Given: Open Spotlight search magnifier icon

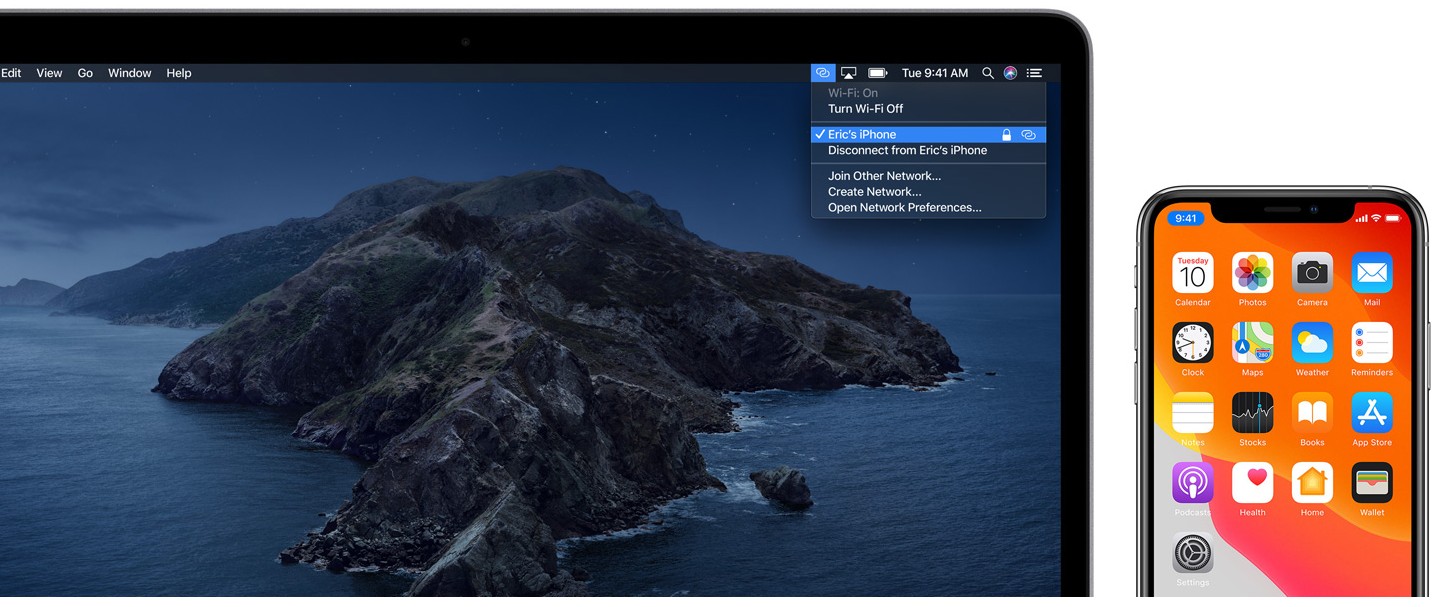Looking at the screenshot, I should (988, 73).
